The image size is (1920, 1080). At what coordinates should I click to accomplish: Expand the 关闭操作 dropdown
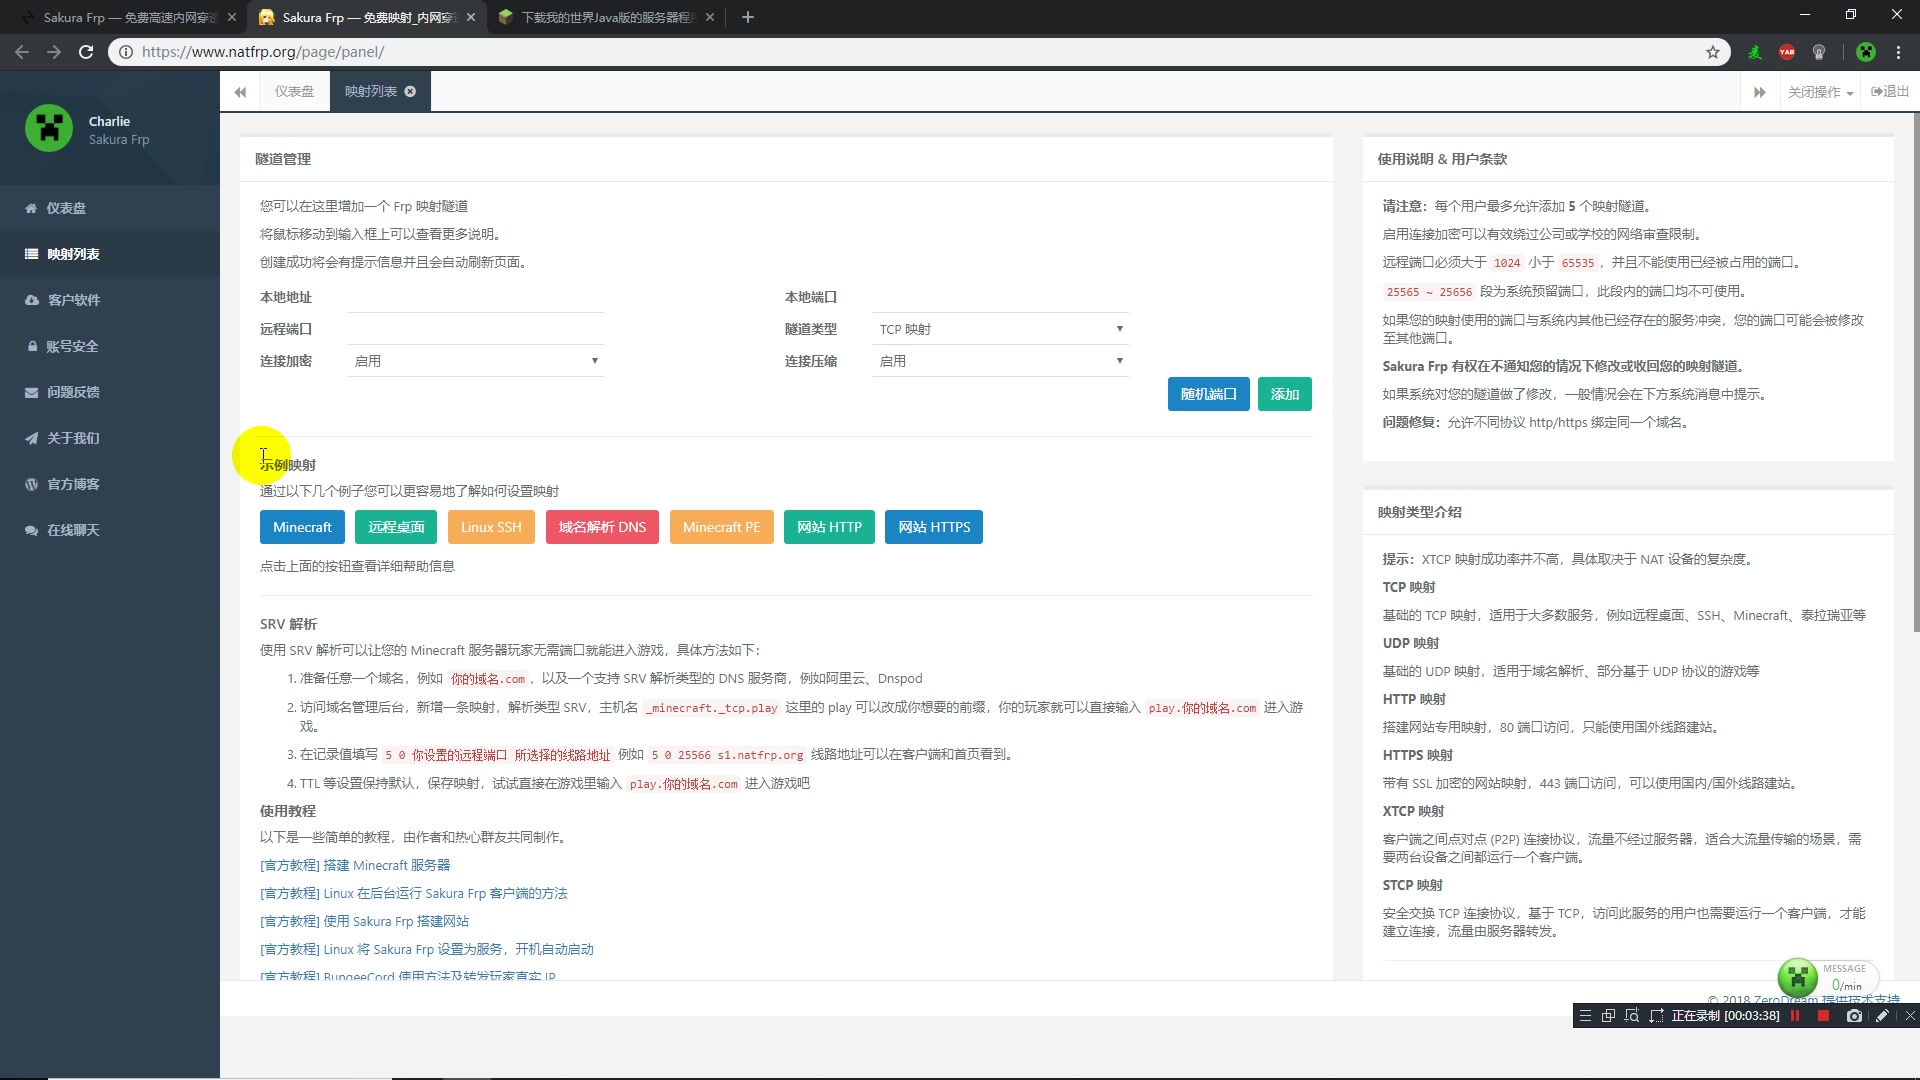tap(1820, 92)
